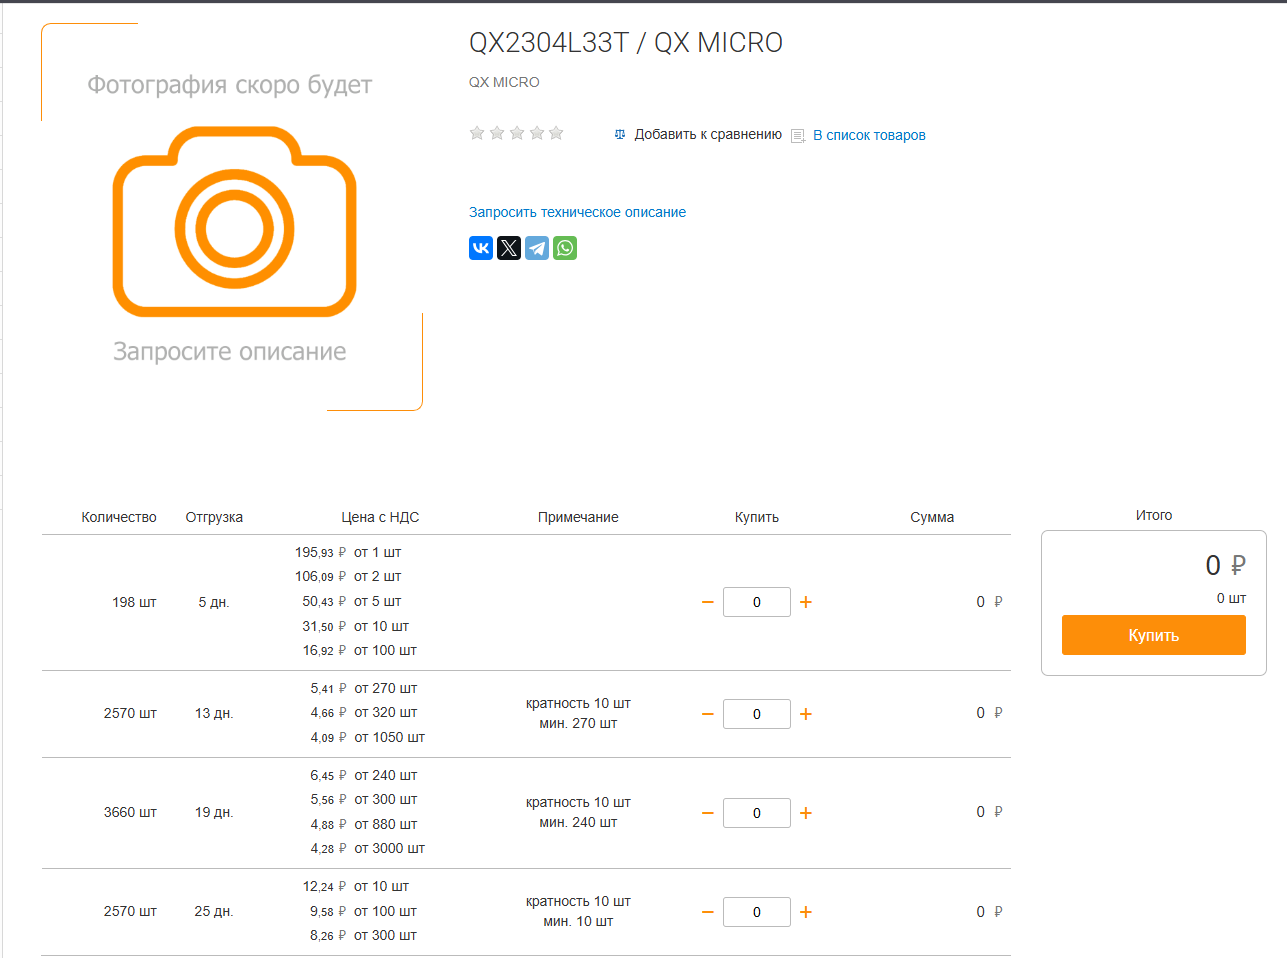
Task: Share the product on X (Twitter)
Action: (509, 248)
